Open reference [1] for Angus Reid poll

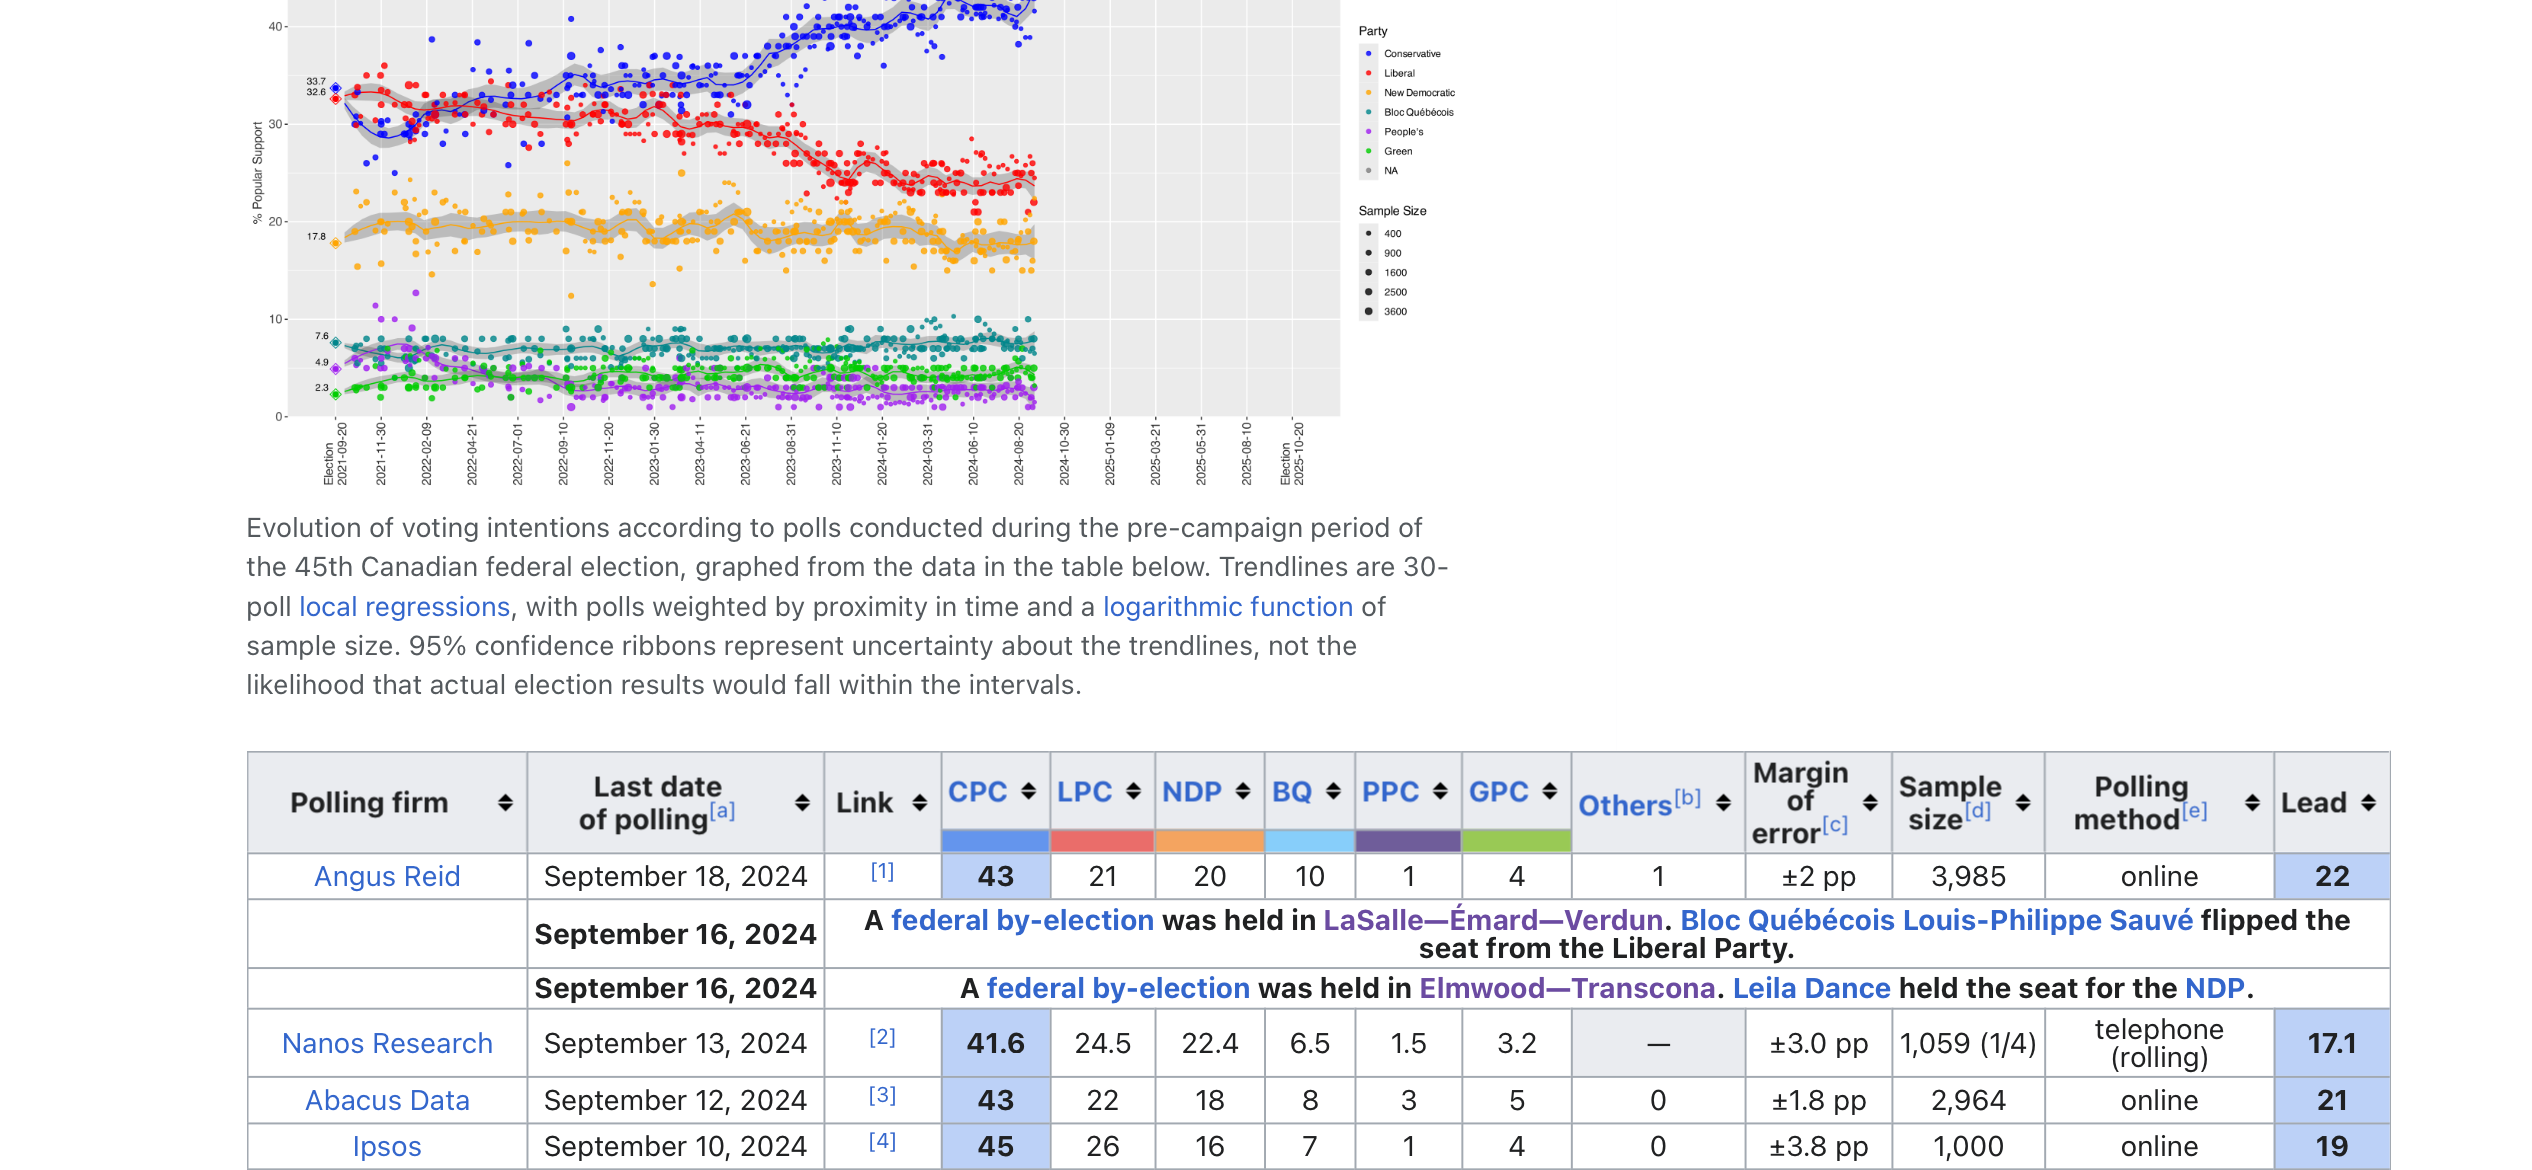(882, 871)
